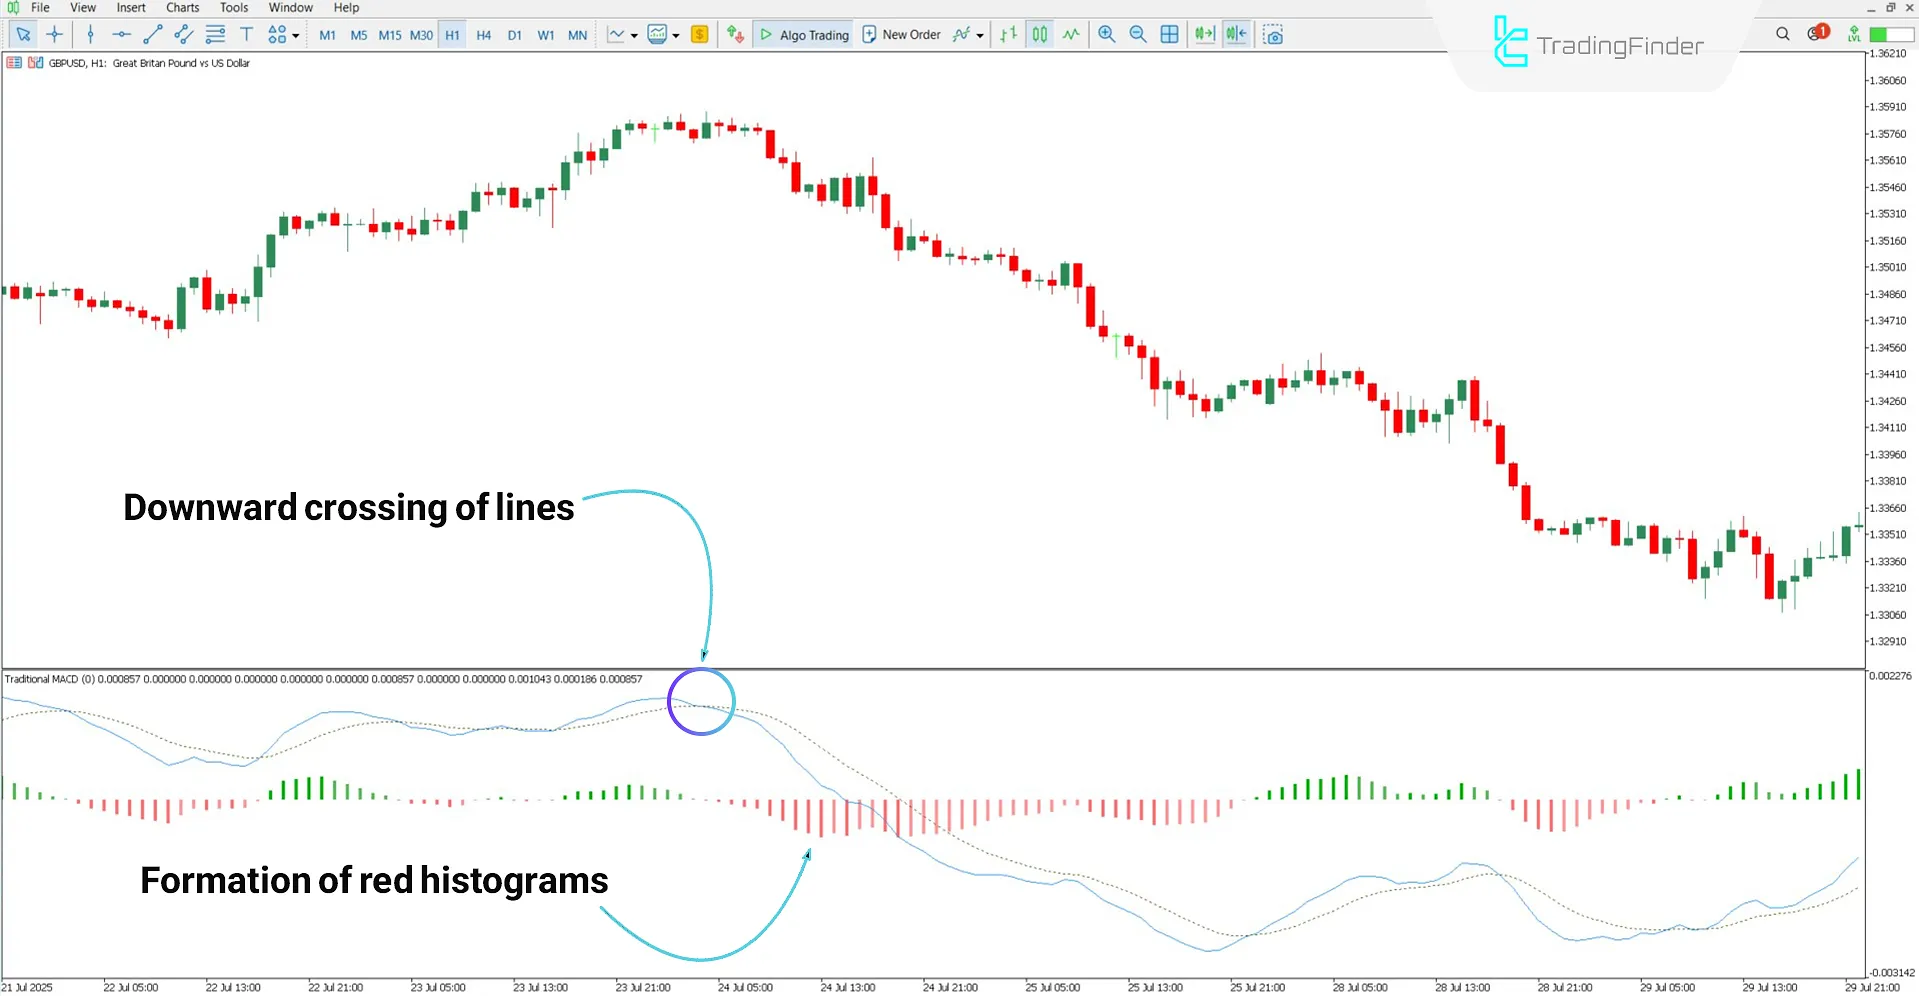Activate the Horizontal Line drawing tool
The height and width of the screenshot is (996, 1919).
pos(121,35)
